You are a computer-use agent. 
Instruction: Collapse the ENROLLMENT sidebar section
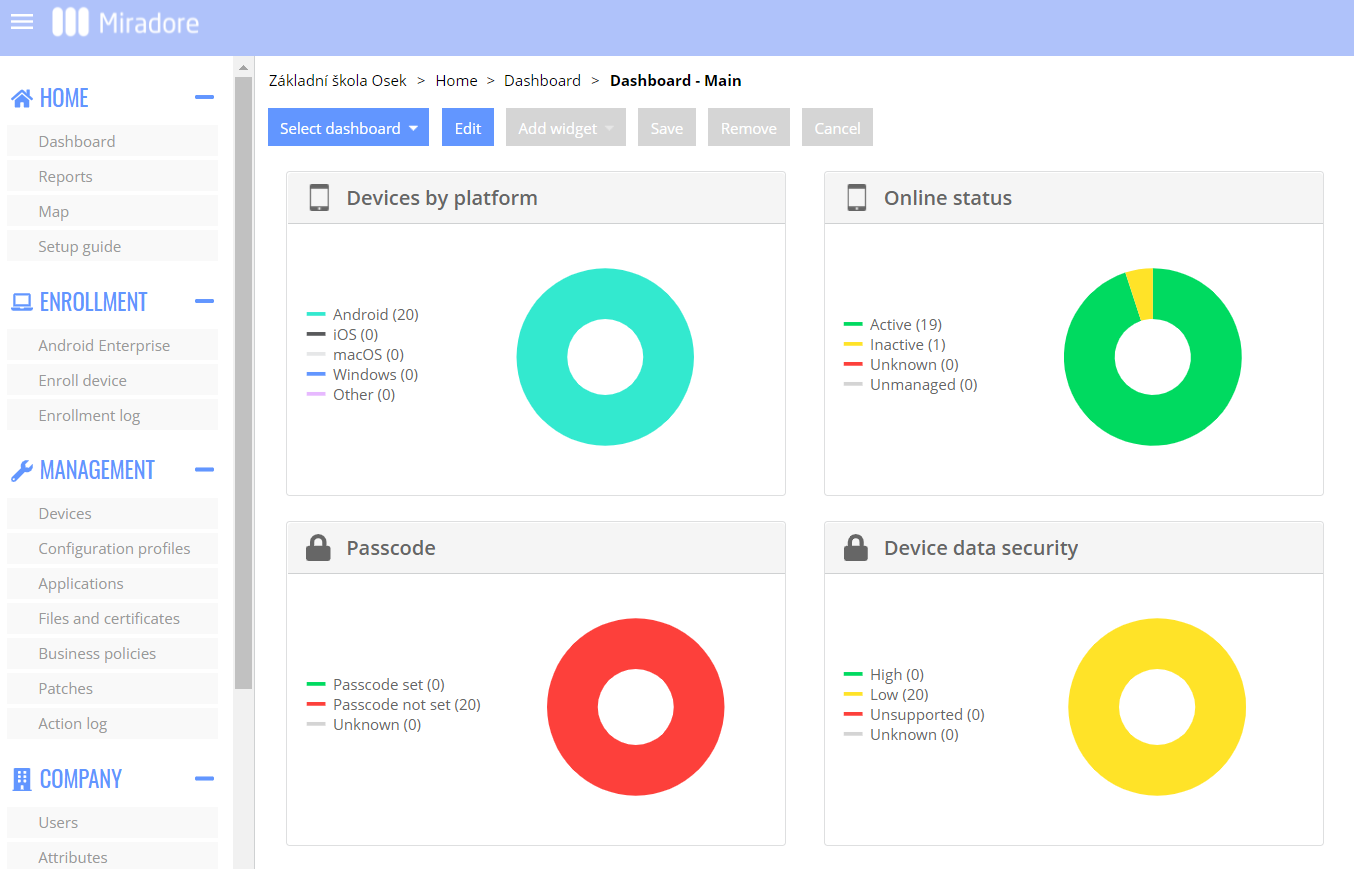(x=204, y=302)
